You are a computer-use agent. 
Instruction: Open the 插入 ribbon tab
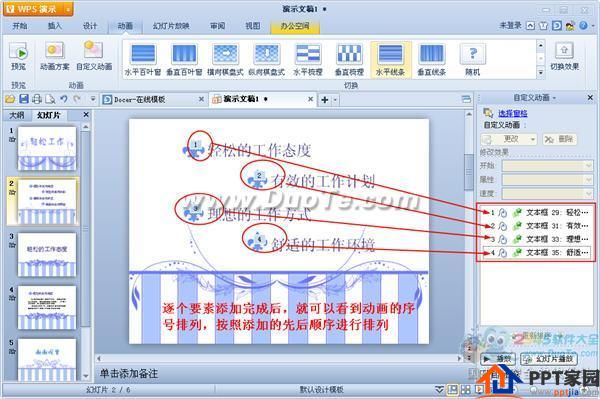(54, 26)
